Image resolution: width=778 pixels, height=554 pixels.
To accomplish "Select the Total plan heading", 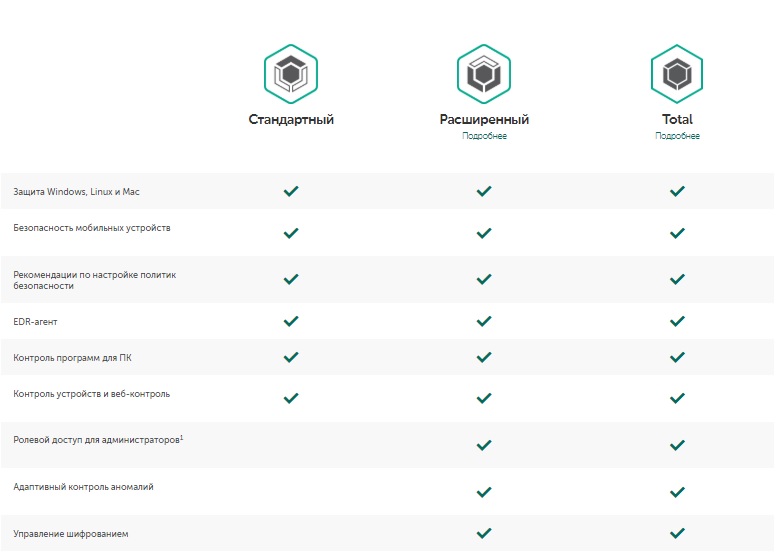I will tap(677, 119).
